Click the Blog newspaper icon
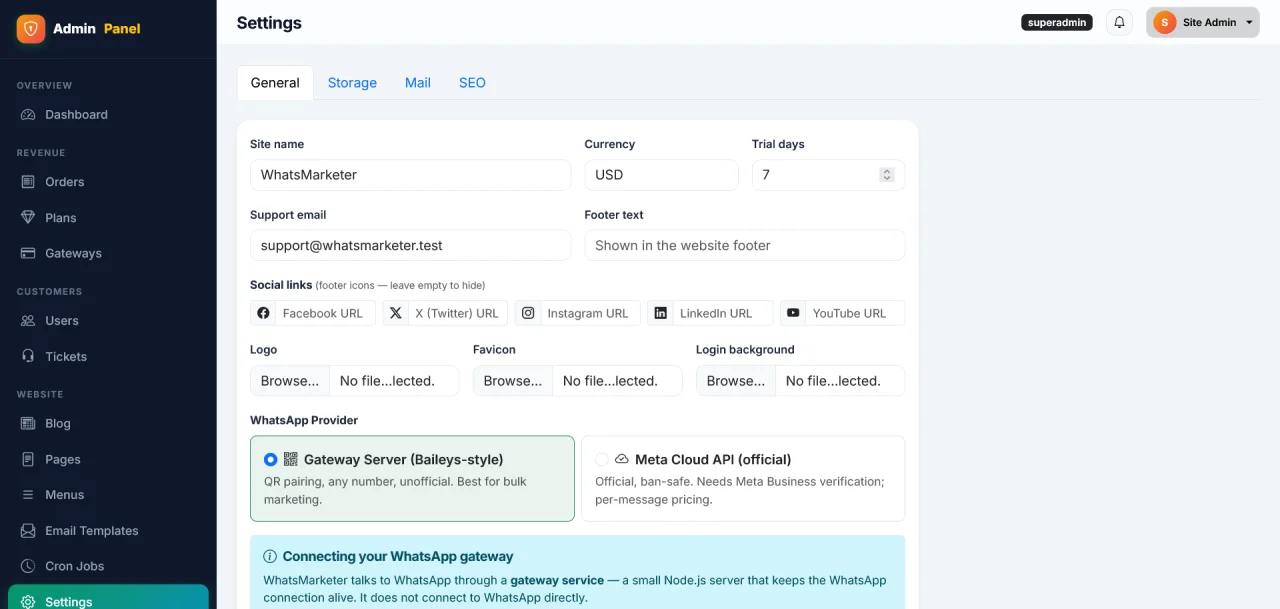Screen dimensions: 1280x609 28,424
